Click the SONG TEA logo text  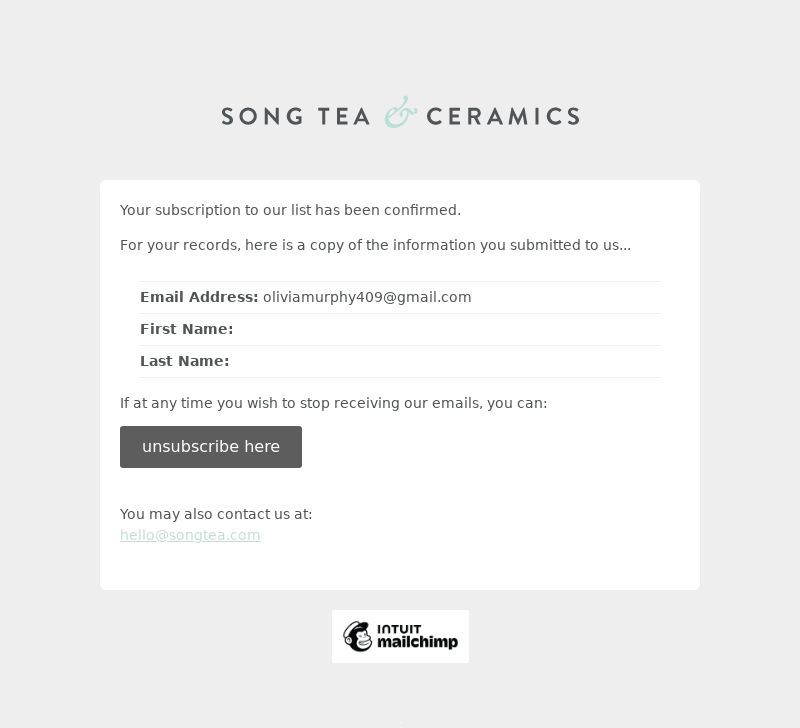[295, 116]
